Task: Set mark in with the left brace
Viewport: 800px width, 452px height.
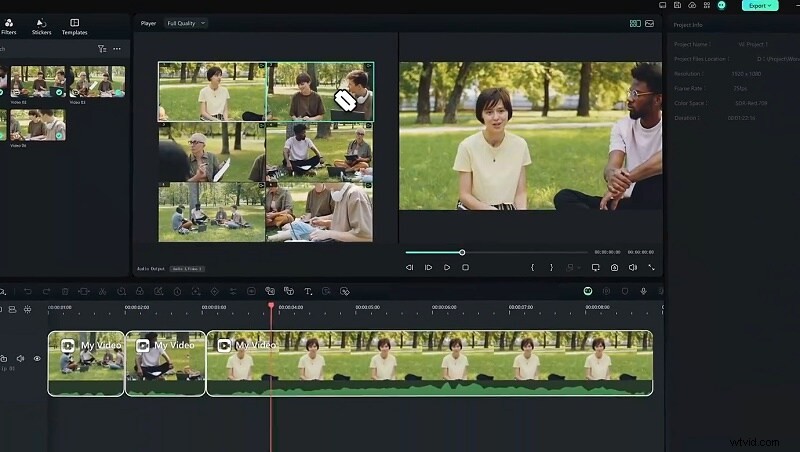Action: (x=532, y=267)
